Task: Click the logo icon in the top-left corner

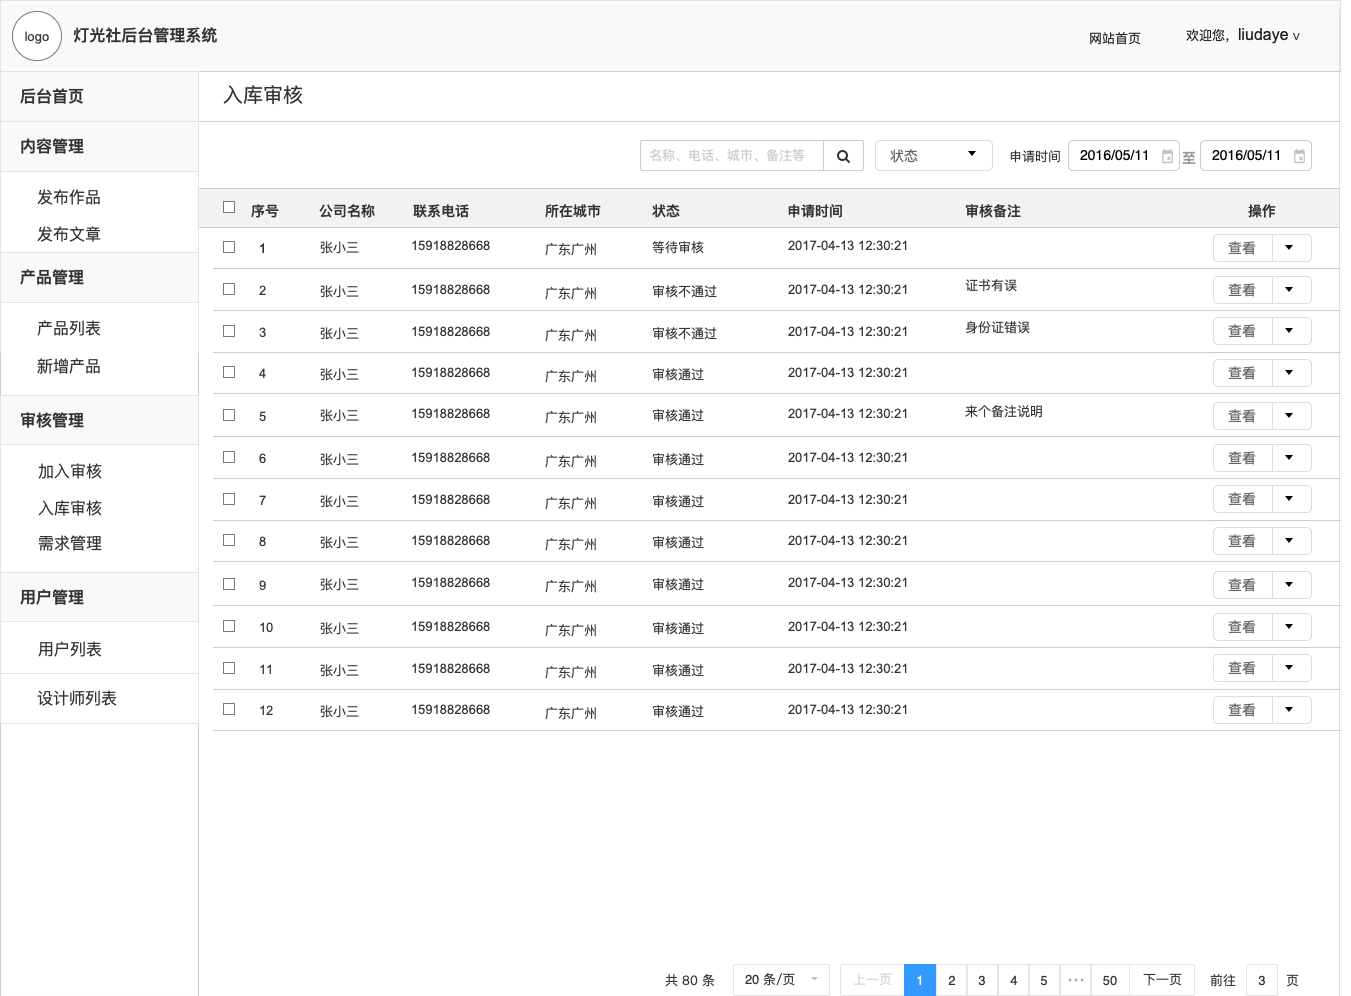Action: point(36,36)
